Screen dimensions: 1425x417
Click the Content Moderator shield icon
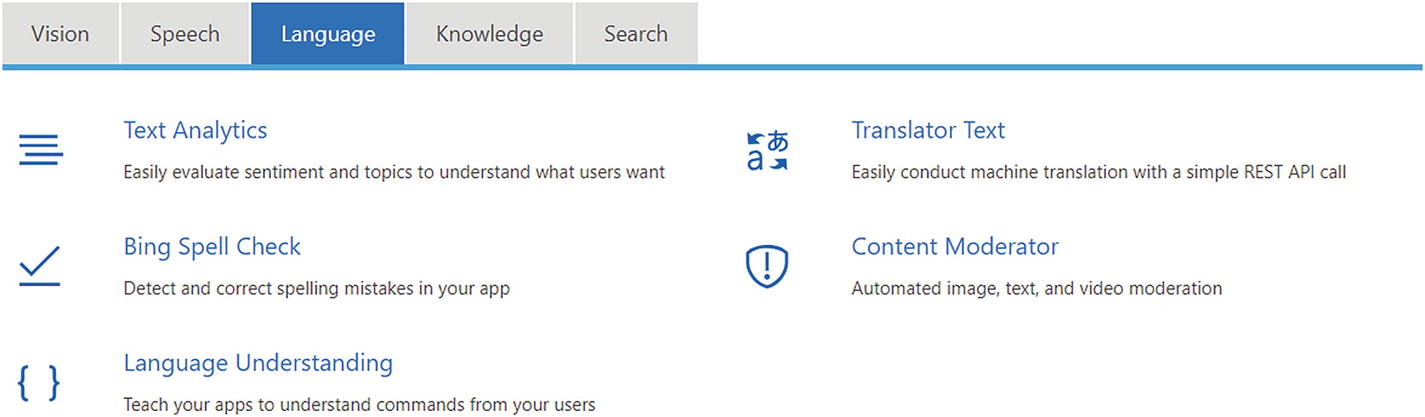768,267
